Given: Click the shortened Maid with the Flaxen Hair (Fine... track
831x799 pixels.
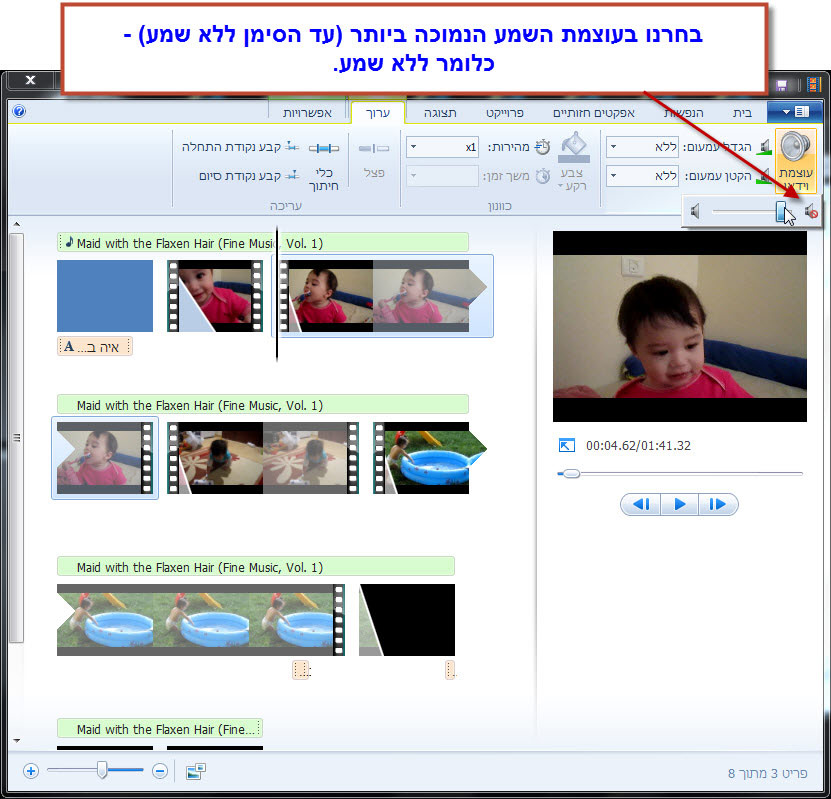Looking at the screenshot, I should tap(160, 729).
